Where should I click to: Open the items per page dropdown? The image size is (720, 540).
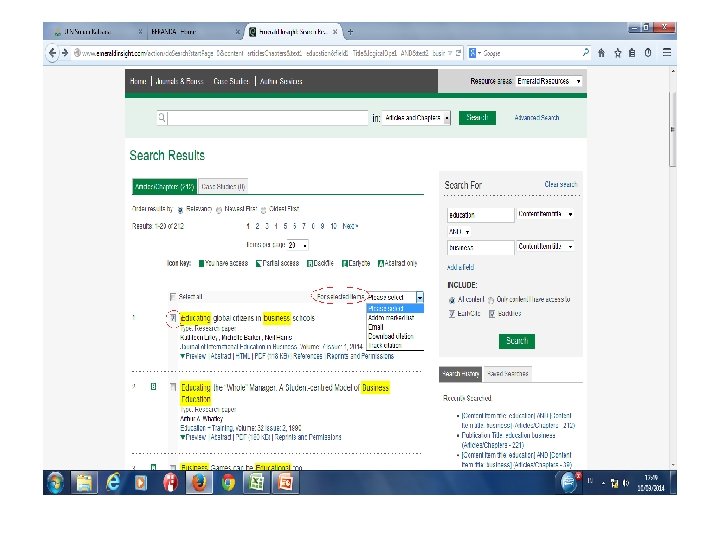[x=298, y=245]
